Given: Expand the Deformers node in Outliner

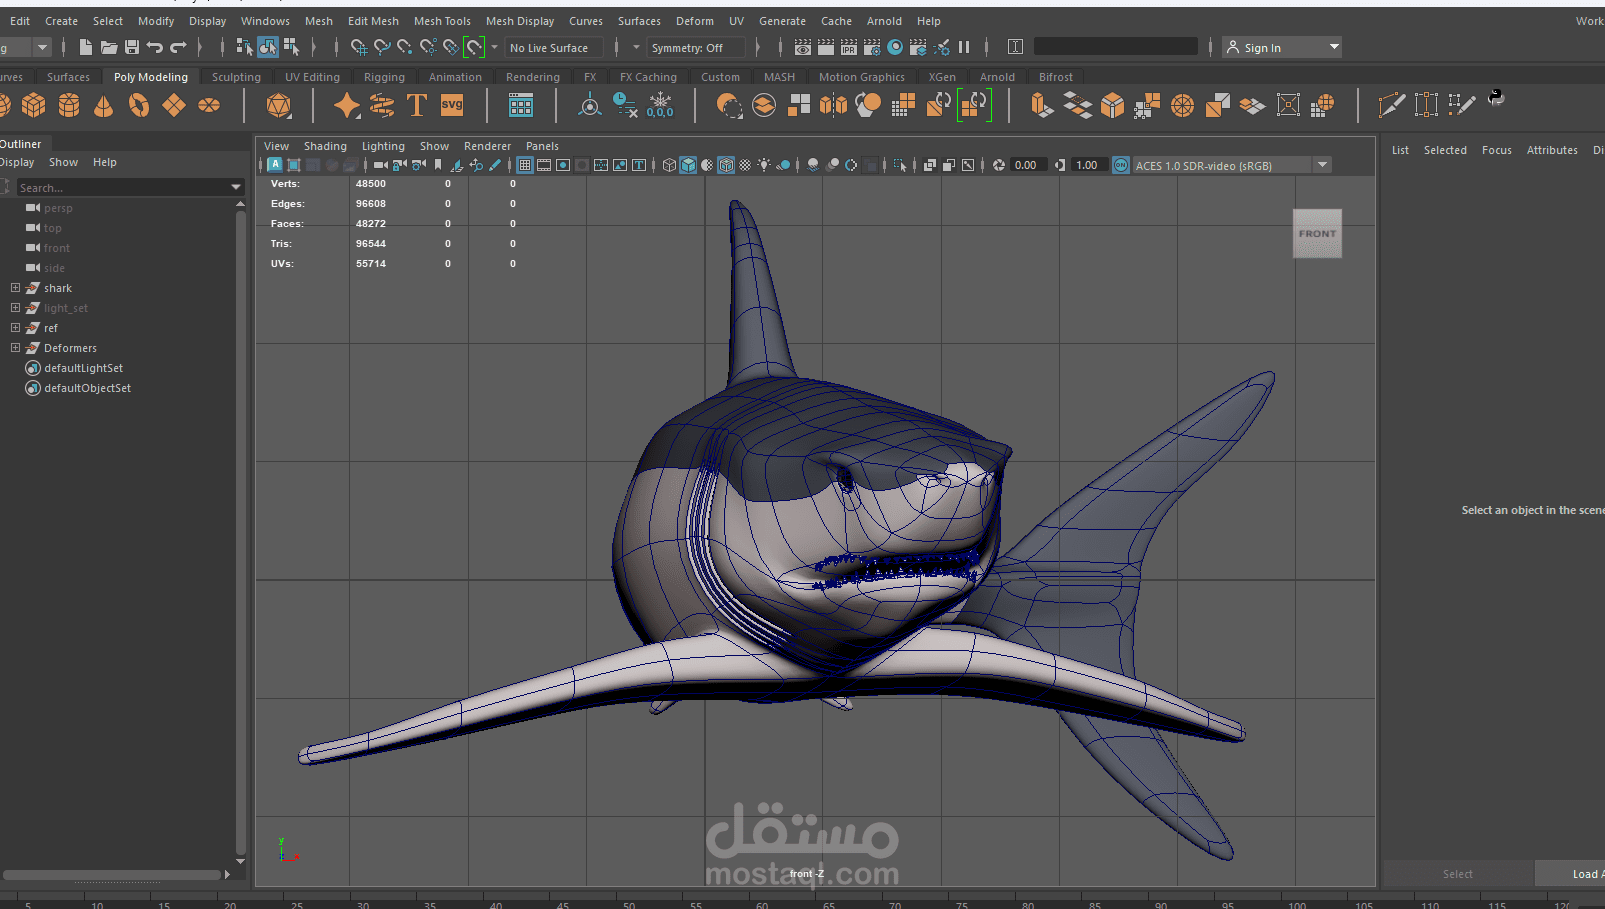Looking at the screenshot, I should [x=15, y=348].
